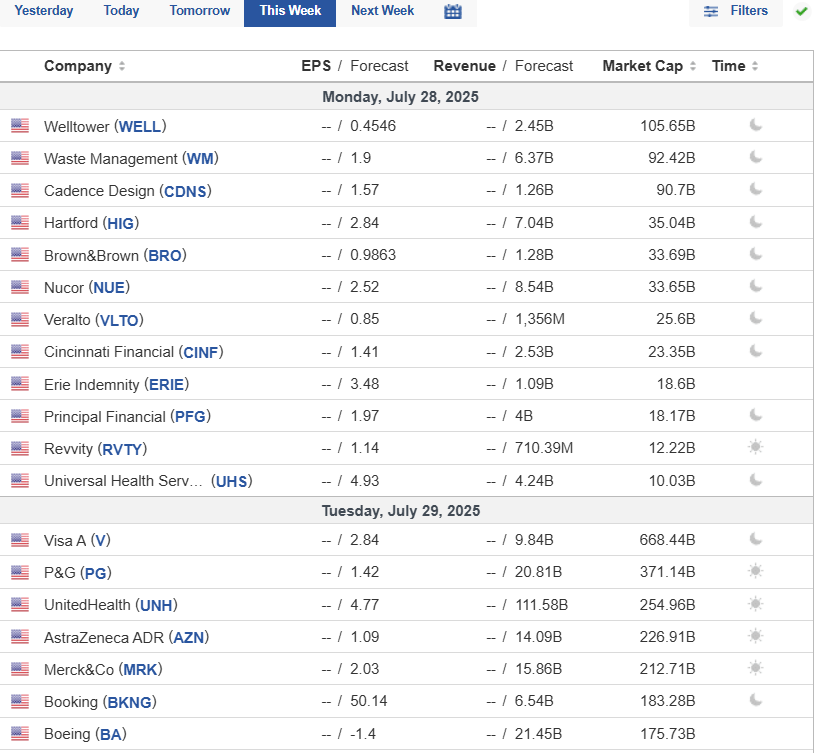Screen dimensions: 815x753
Task: Sort table by Company column arrows
Action: (x=122, y=66)
